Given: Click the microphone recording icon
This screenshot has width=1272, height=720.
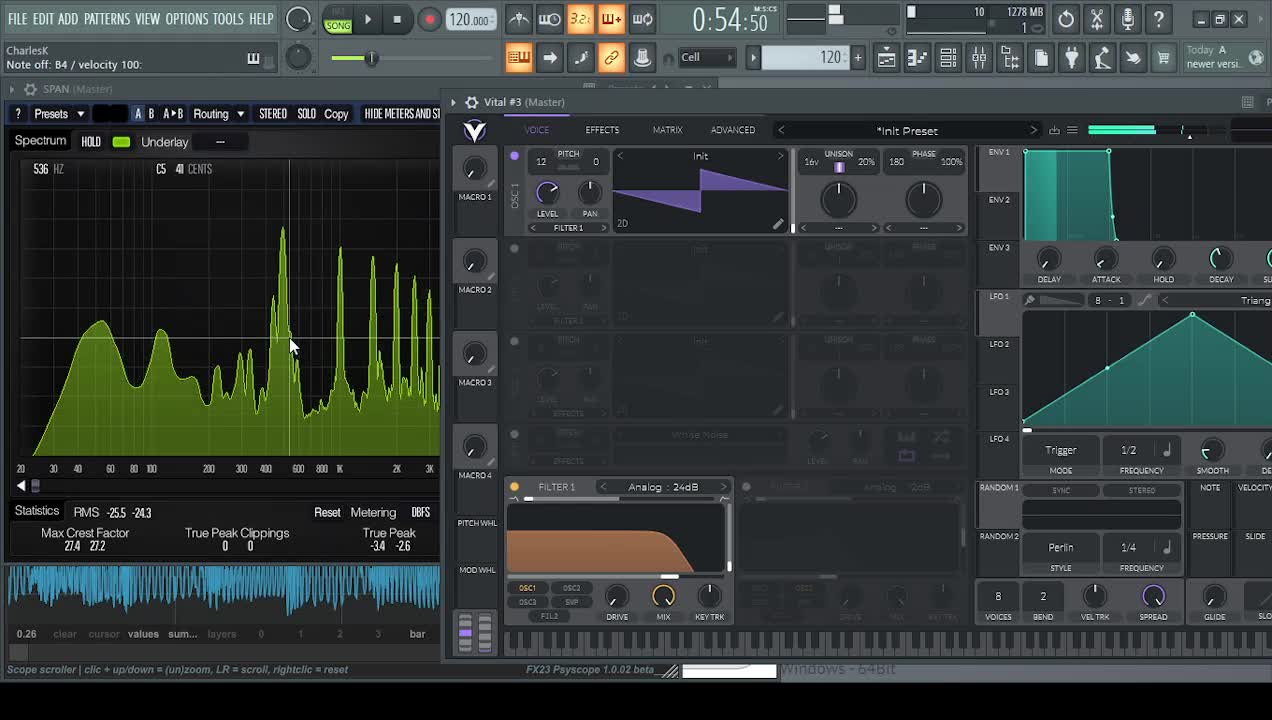Looking at the screenshot, I should (x=1128, y=19).
